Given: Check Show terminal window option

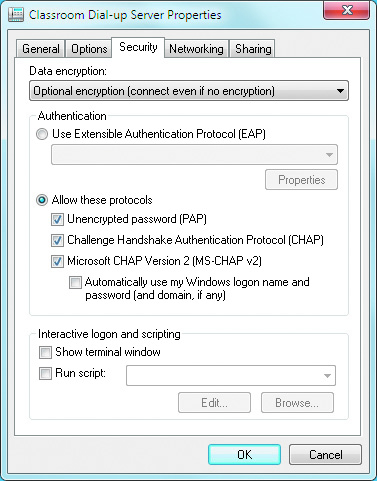Looking at the screenshot, I should 45,352.
